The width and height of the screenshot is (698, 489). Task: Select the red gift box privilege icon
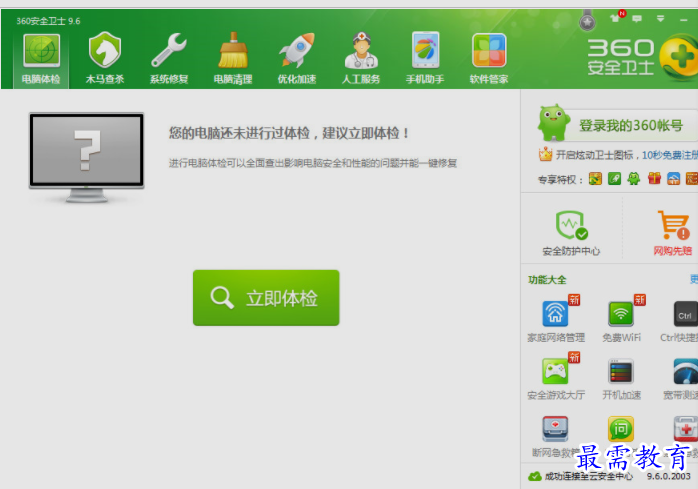[x=654, y=179]
